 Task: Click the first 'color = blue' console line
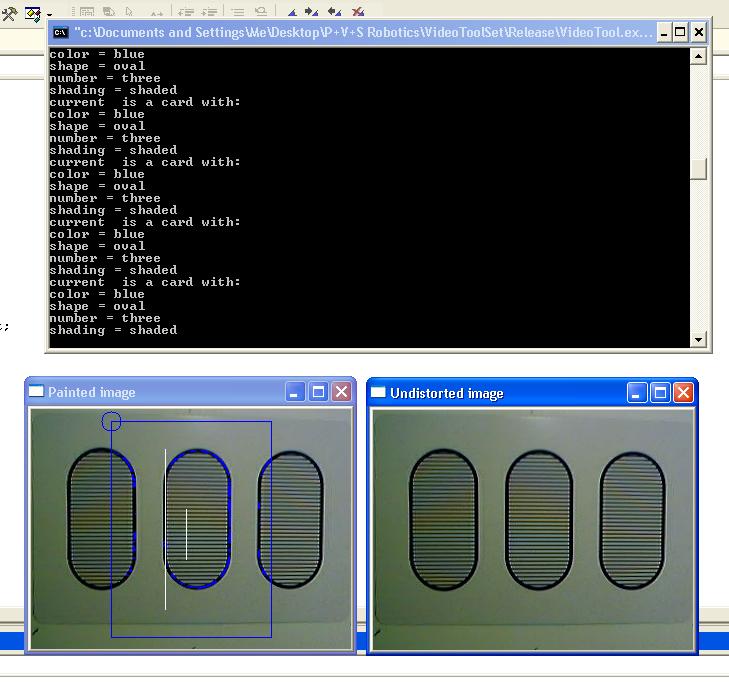point(97,54)
